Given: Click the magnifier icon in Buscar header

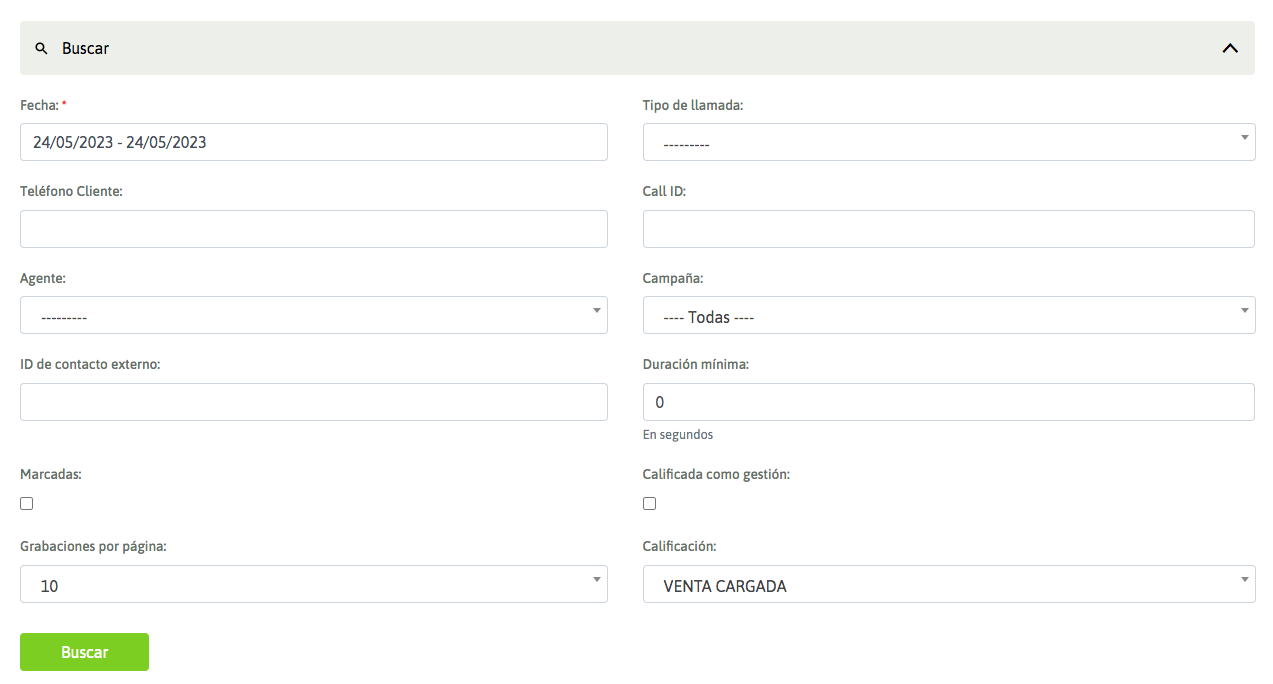Looking at the screenshot, I should [x=41, y=48].
